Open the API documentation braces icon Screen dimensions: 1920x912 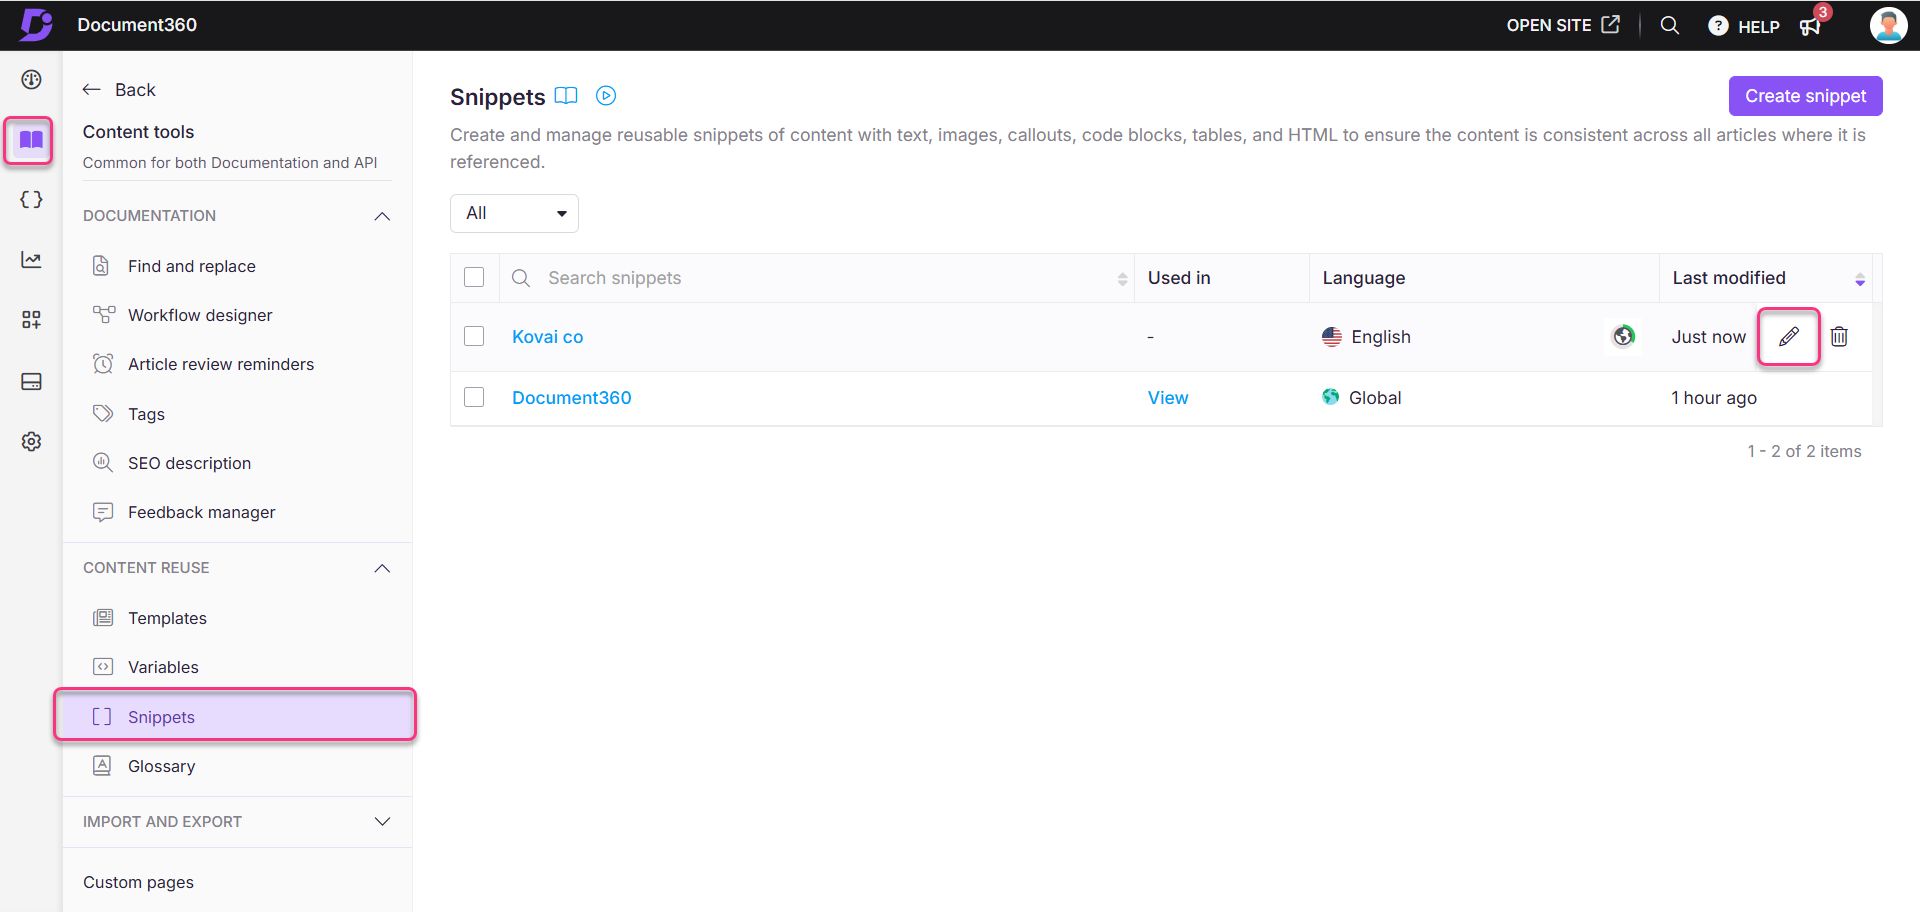click(x=31, y=200)
